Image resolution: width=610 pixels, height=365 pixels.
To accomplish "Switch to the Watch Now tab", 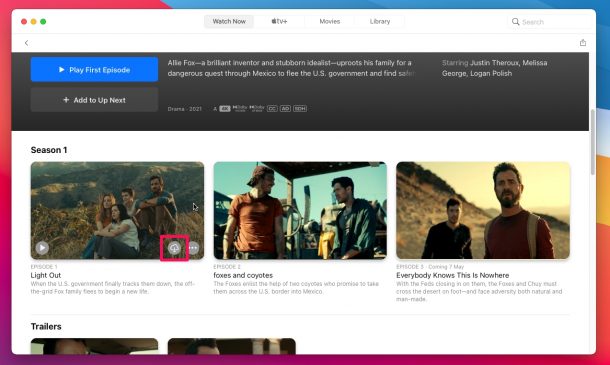I will coord(229,21).
